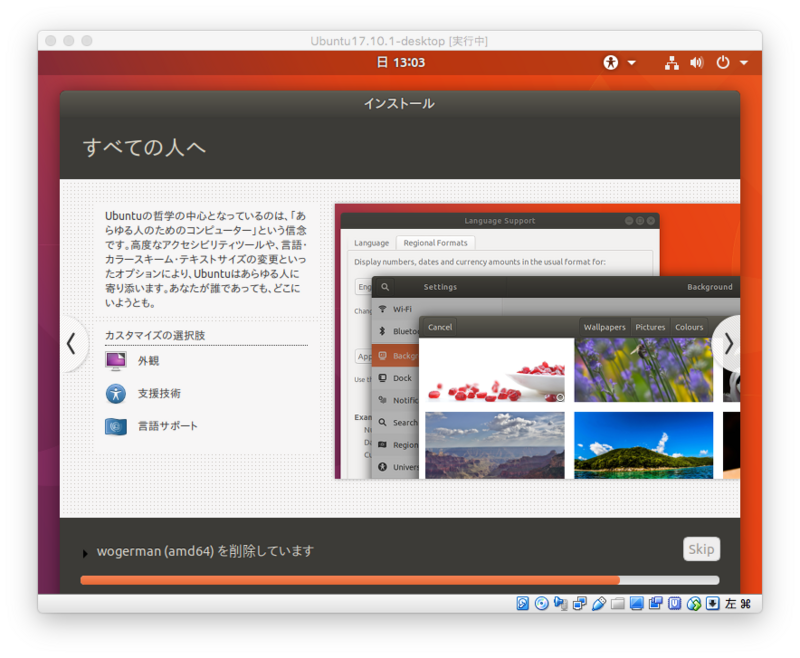Click the hard disk activity indicator icon
The image size is (800, 658).
coord(522,603)
